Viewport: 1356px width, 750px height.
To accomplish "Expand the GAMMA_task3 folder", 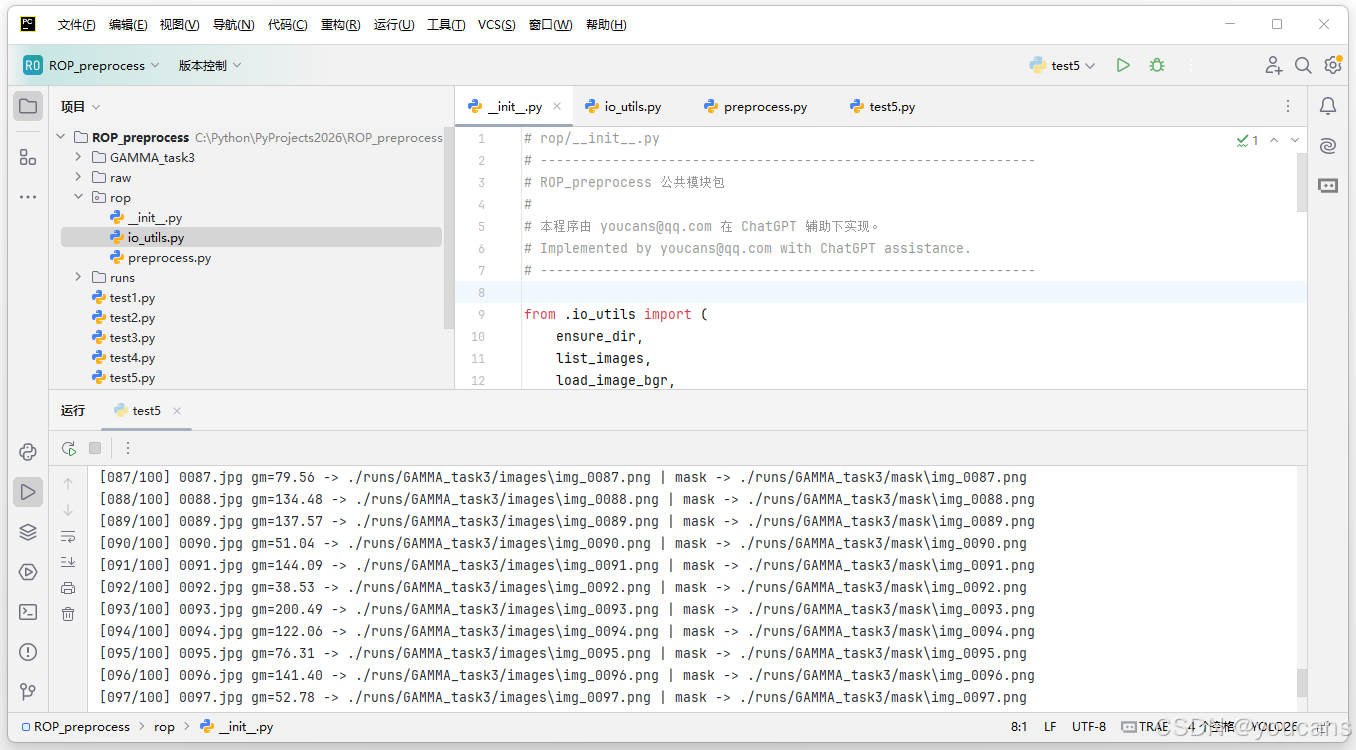I will [x=78, y=157].
